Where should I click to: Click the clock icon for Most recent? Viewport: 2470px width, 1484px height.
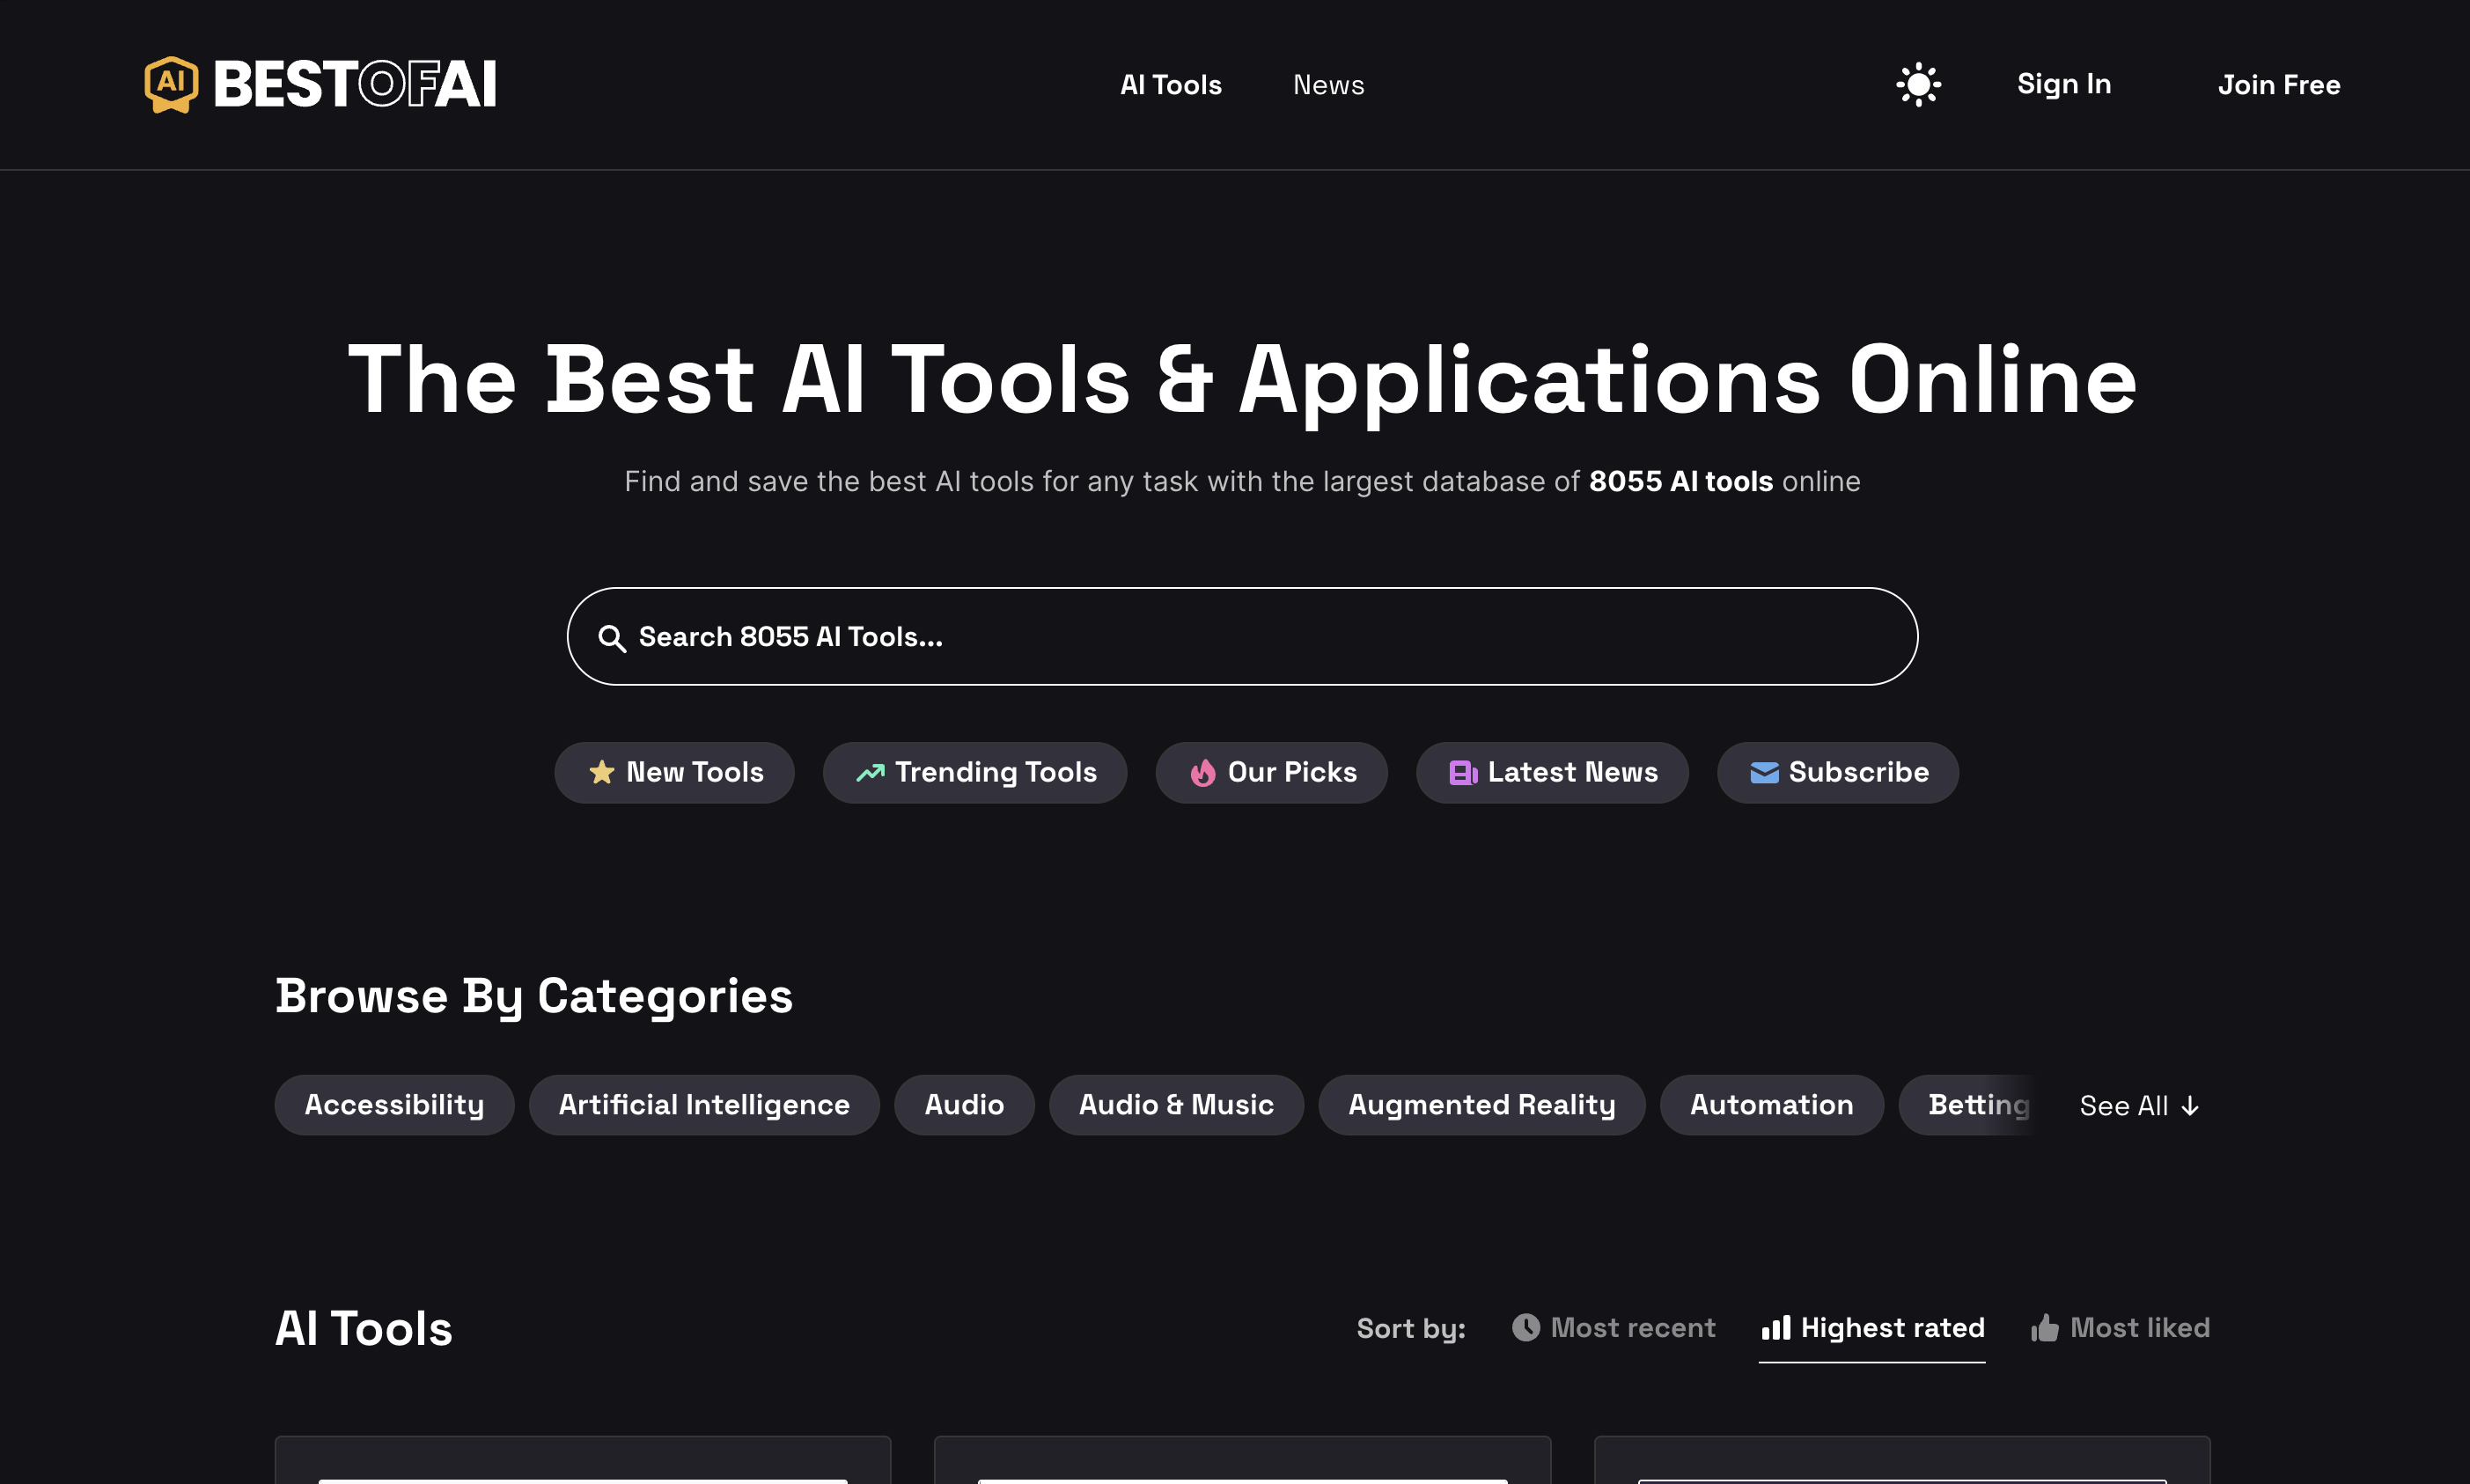(1525, 1327)
